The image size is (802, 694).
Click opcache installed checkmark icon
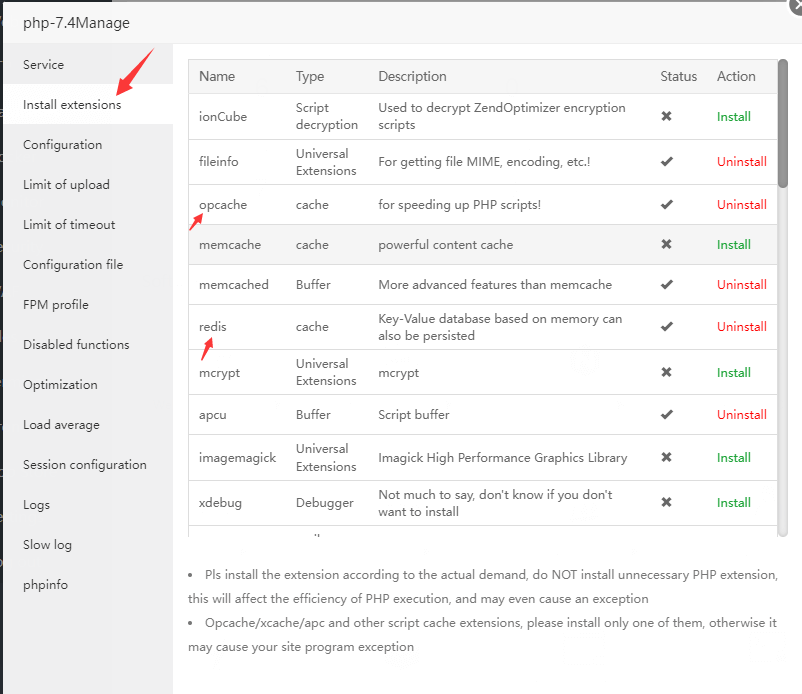(666, 205)
